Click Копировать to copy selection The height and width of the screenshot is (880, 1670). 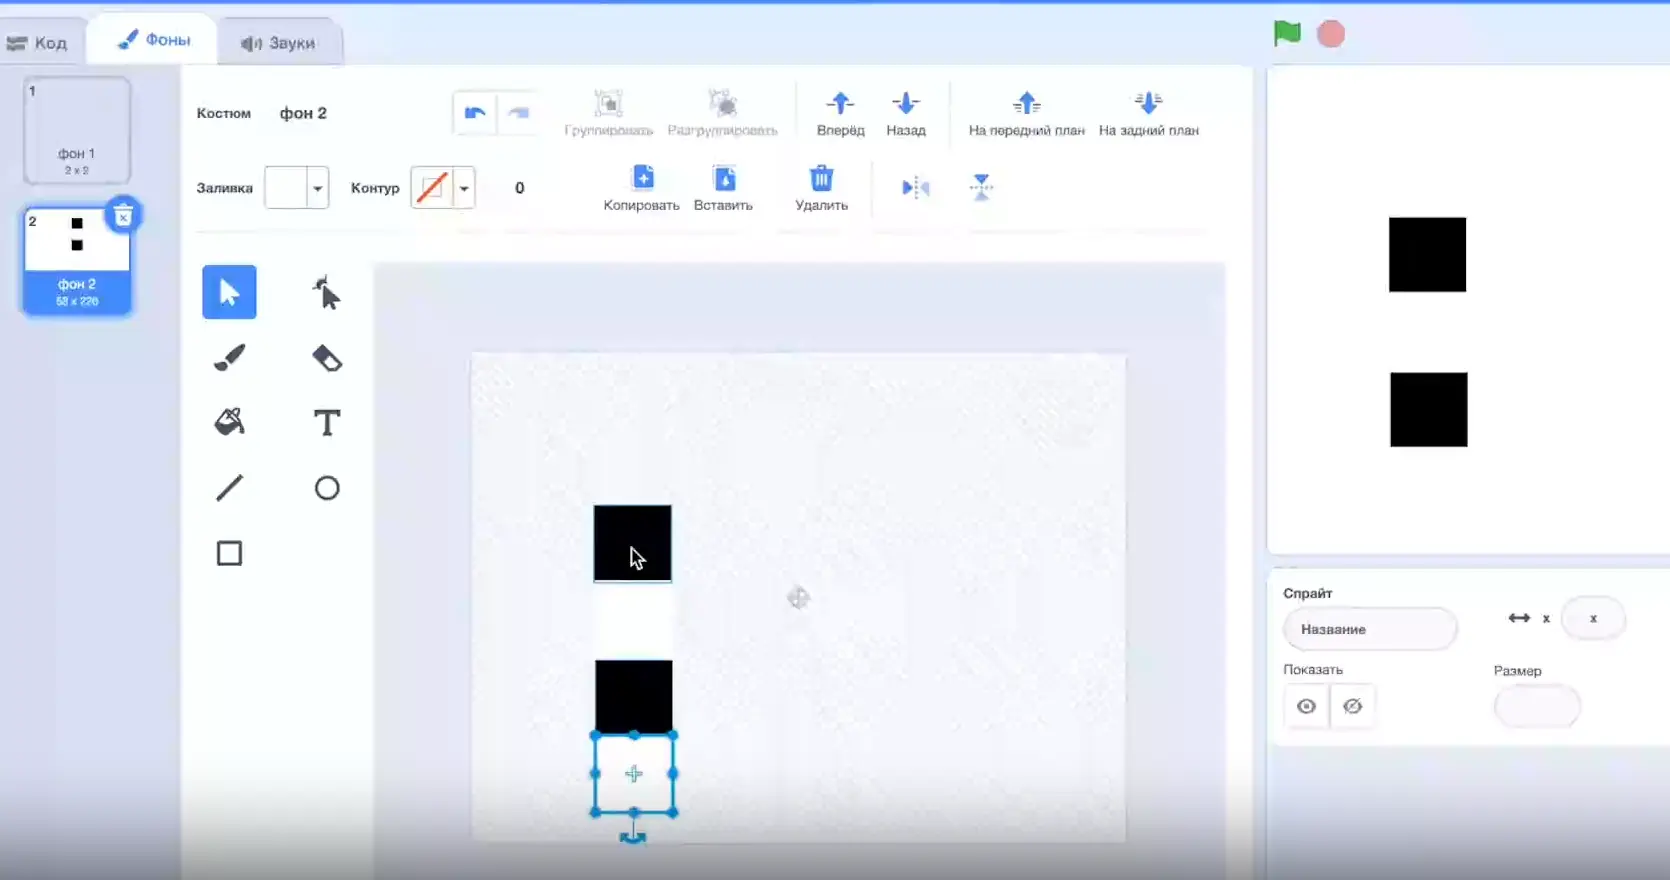pos(642,188)
